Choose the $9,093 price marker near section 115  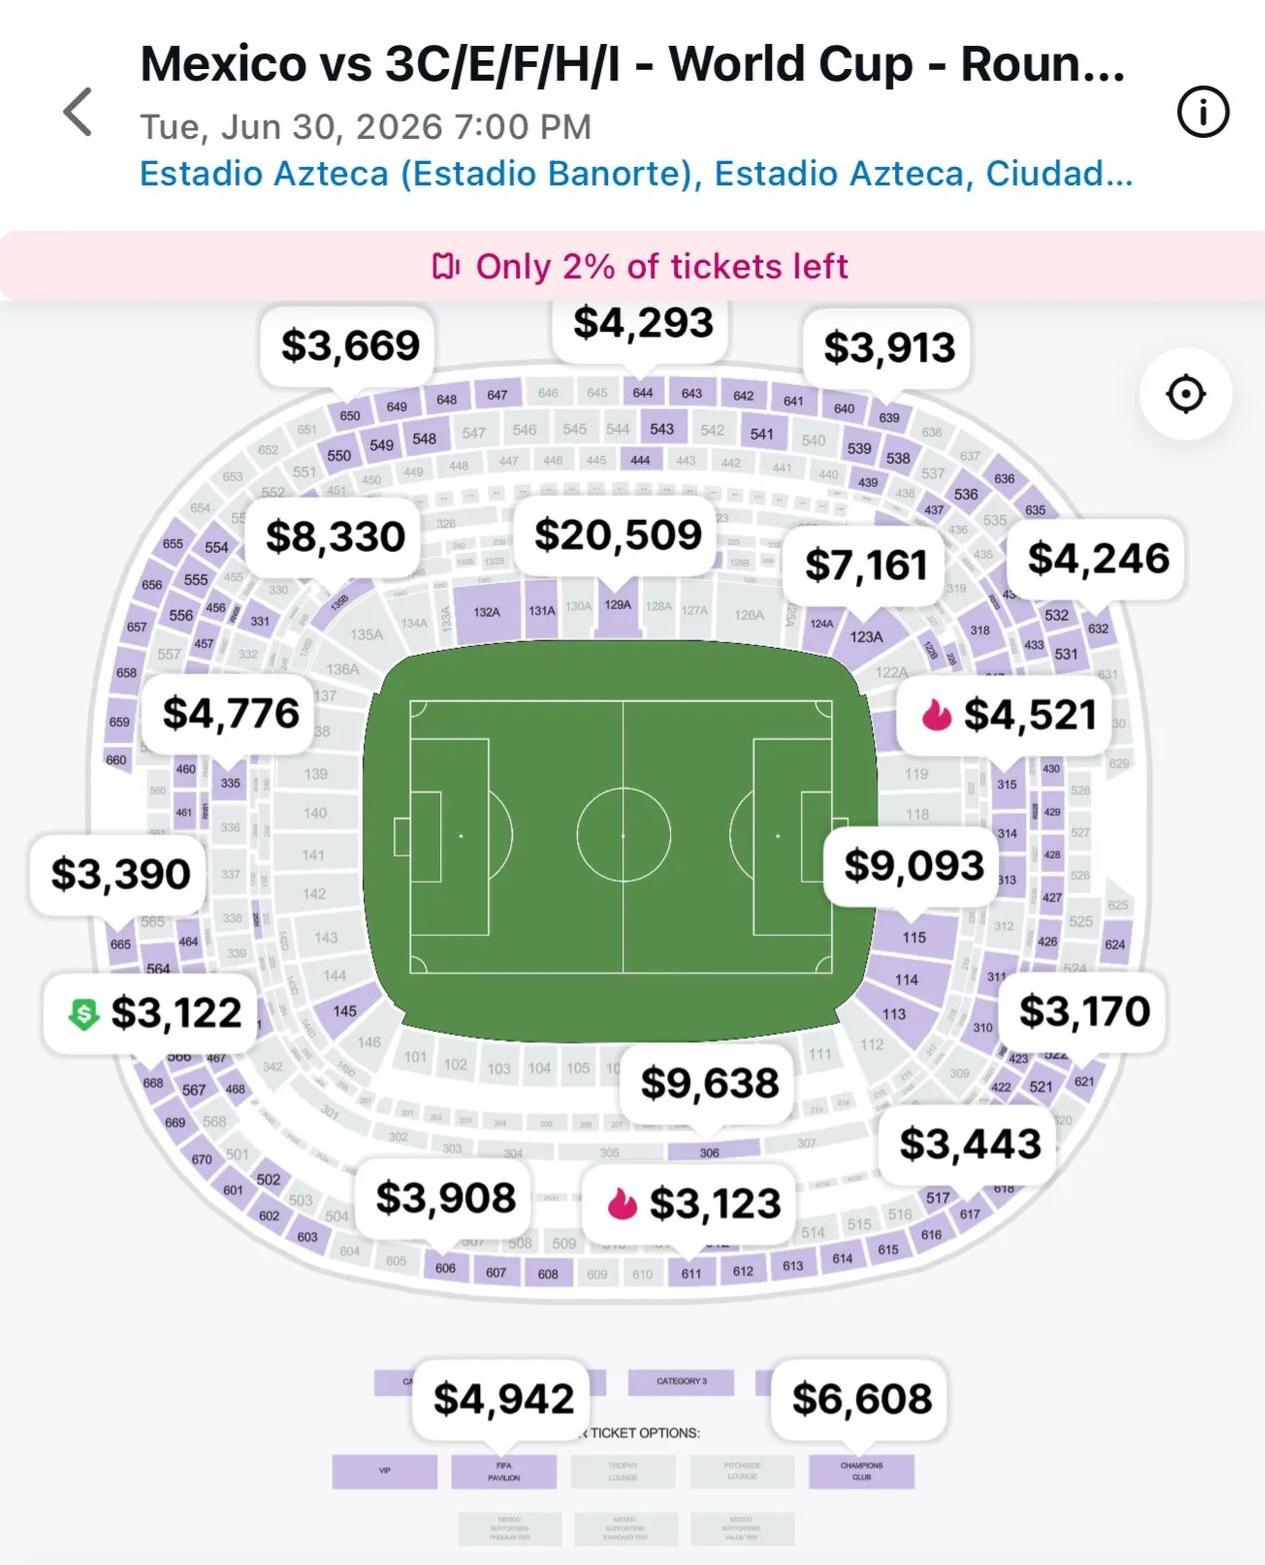[x=914, y=866]
